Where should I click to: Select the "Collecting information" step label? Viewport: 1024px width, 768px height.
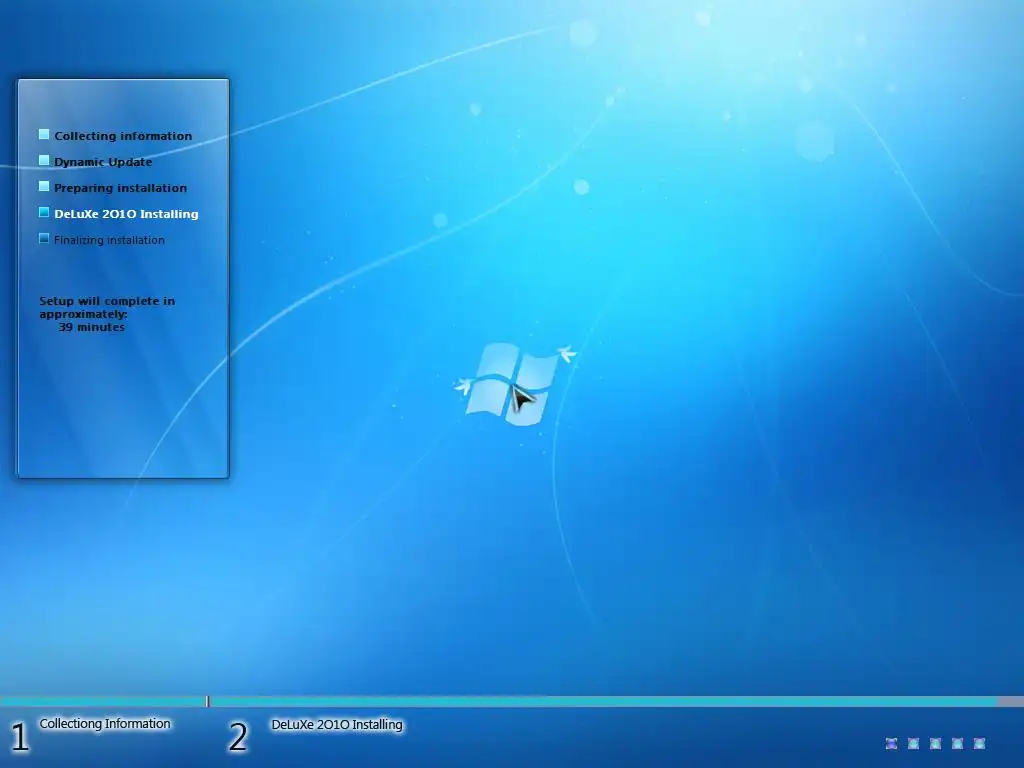coord(123,136)
